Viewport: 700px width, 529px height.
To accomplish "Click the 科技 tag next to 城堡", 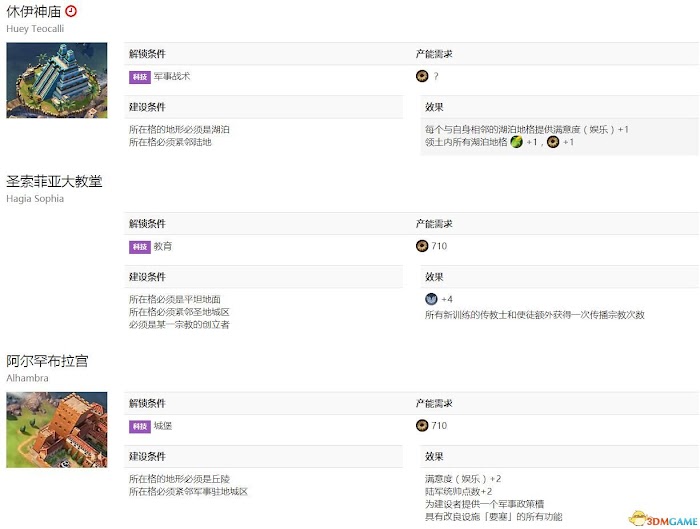I will pyautogui.click(x=140, y=426).
